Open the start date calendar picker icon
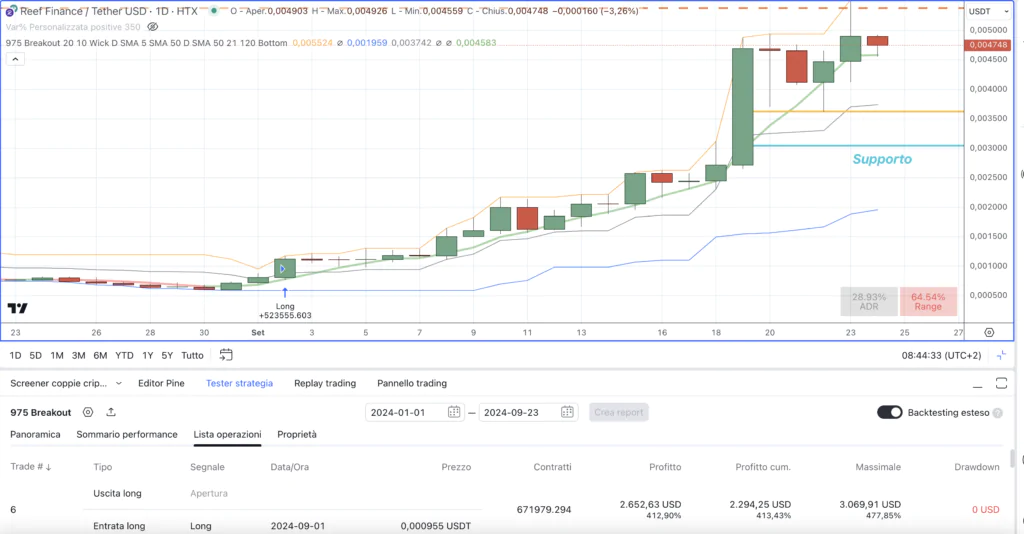The width and height of the screenshot is (1024, 534). point(454,412)
